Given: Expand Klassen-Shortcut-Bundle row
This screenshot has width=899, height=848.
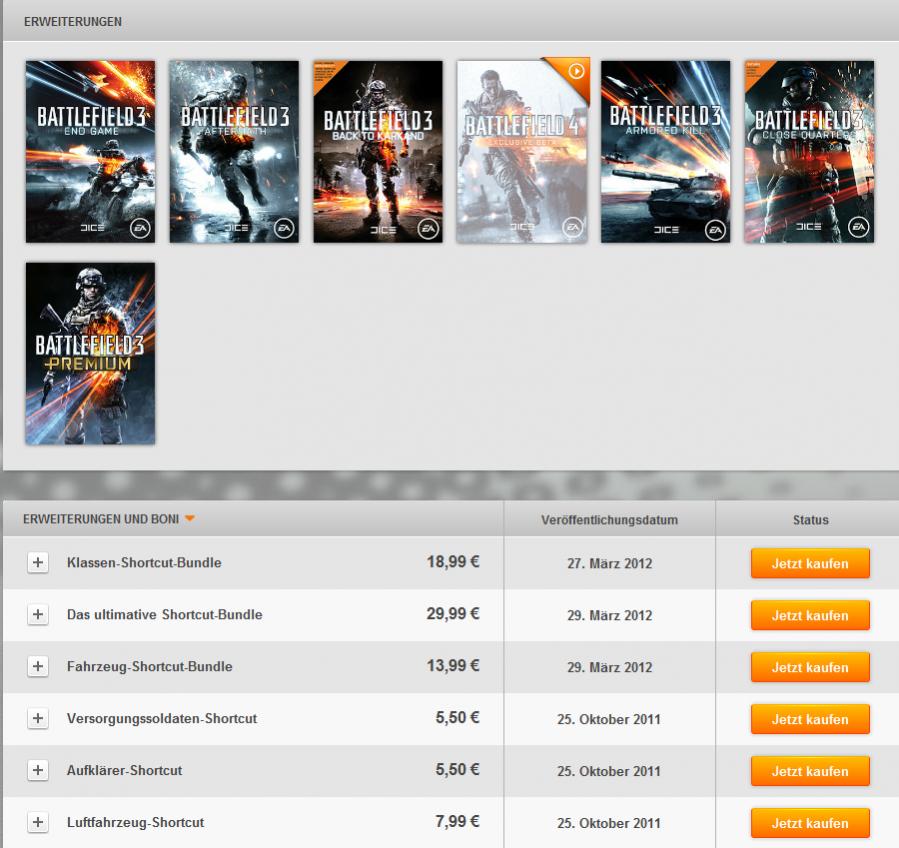Looking at the screenshot, I should [38, 562].
